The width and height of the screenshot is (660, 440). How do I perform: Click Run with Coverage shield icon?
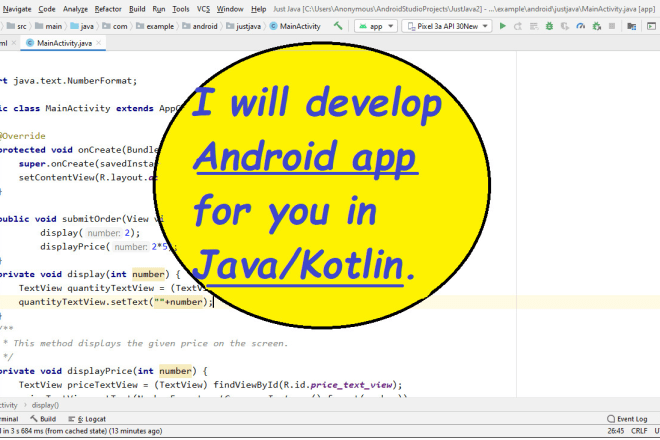pyautogui.click(x=565, y=26)
